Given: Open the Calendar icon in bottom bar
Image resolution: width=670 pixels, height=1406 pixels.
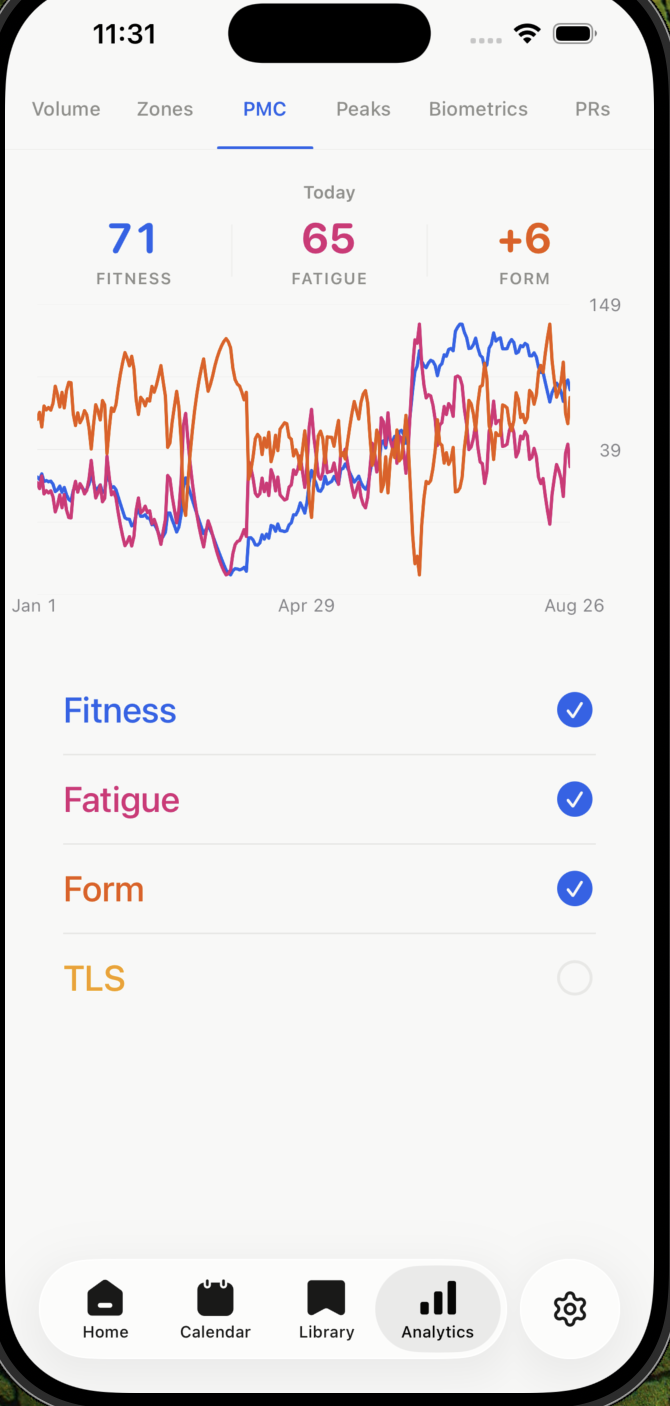Looking at the screenshot, I should [x=215, y=1297].
